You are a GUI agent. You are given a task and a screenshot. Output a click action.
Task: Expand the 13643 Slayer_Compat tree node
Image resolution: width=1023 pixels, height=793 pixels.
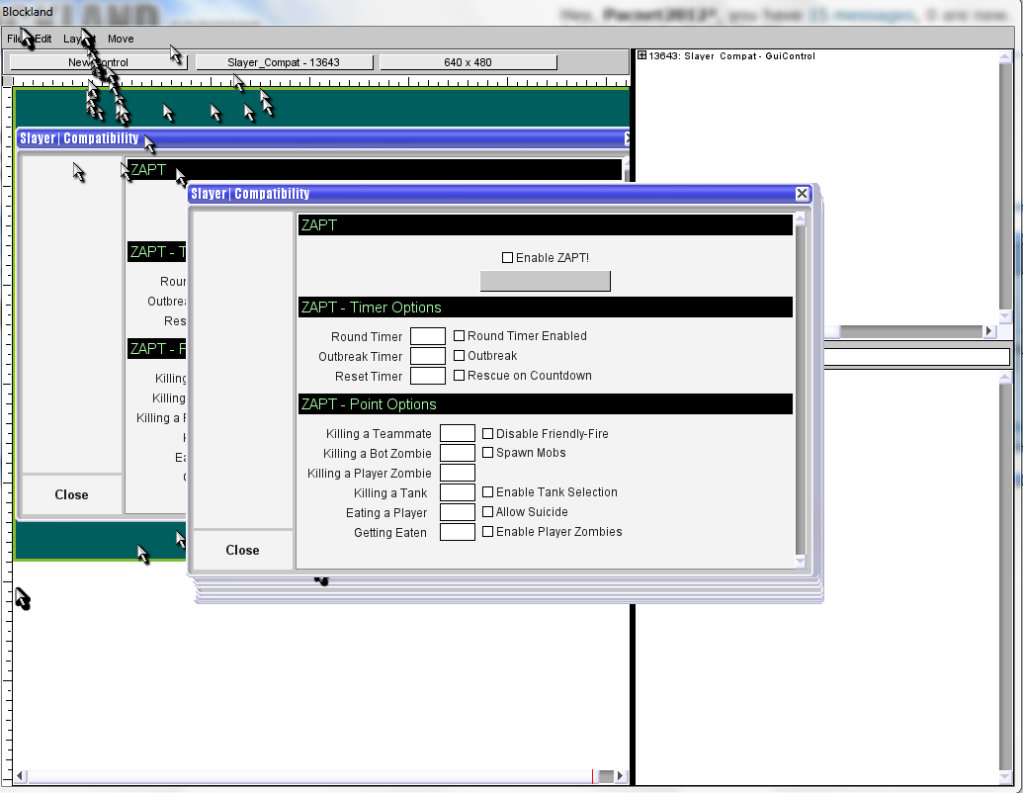[641, 56]
